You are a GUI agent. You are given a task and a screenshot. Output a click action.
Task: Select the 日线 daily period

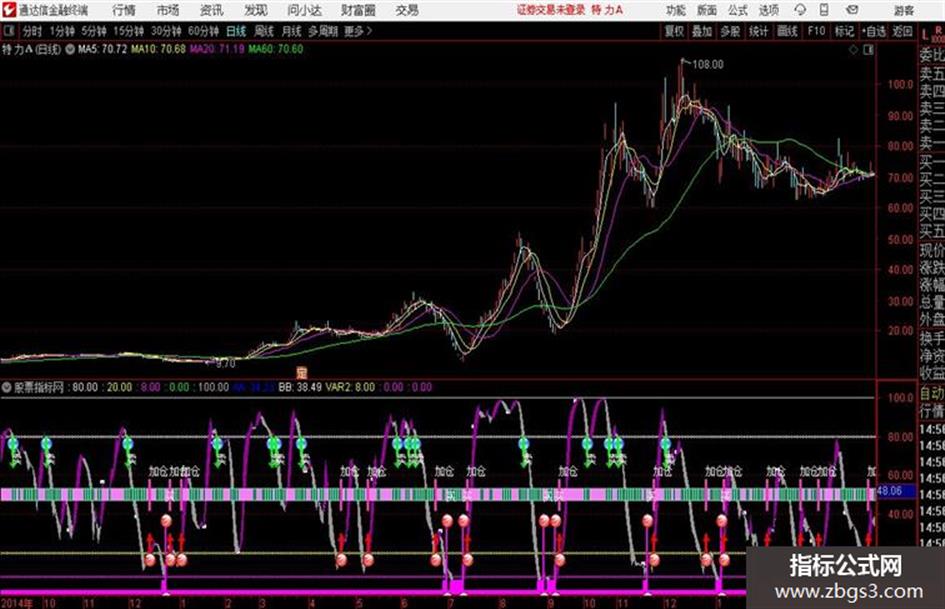click(x=236, y=31)
